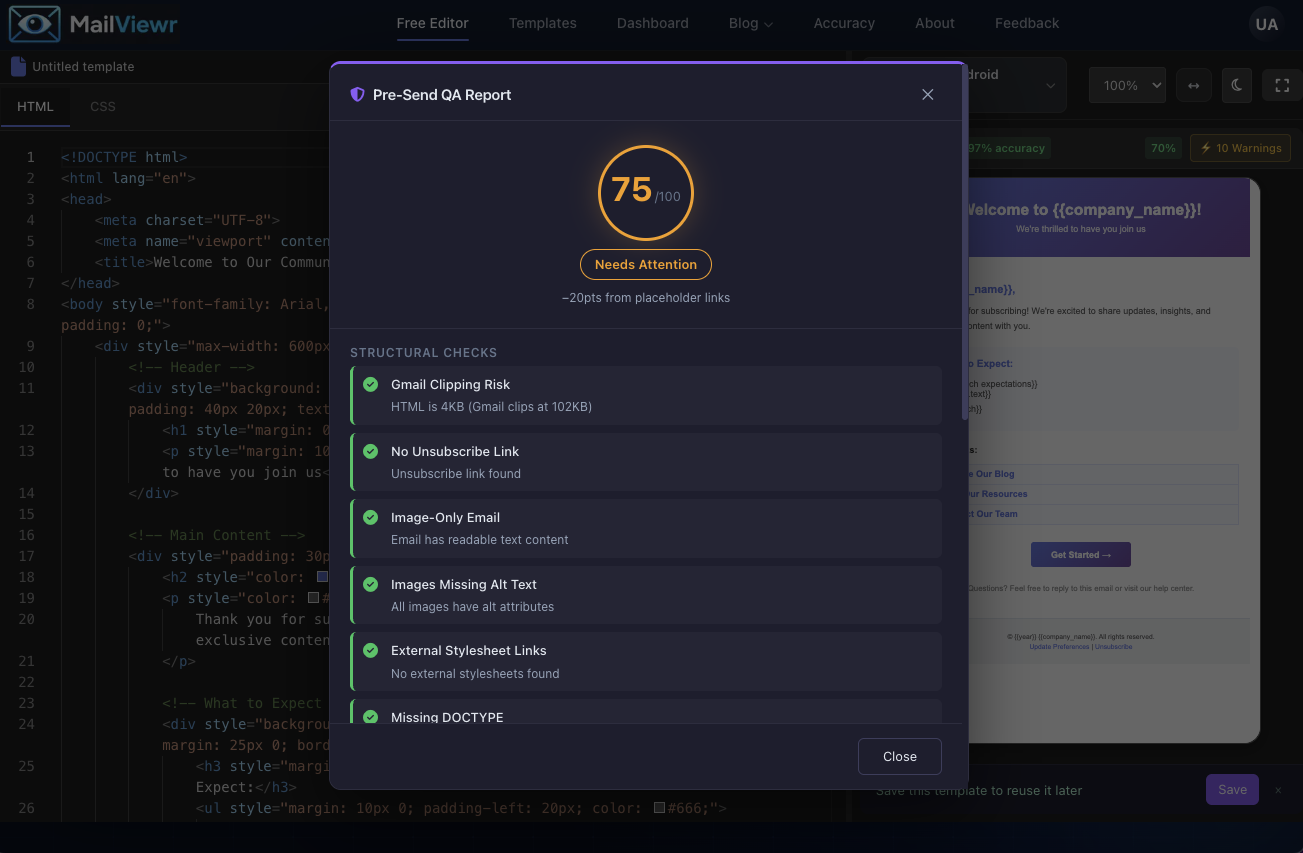Open the Accuracy nav item
The height and width of the screenshot is (853, 1303).
(844, 23)
